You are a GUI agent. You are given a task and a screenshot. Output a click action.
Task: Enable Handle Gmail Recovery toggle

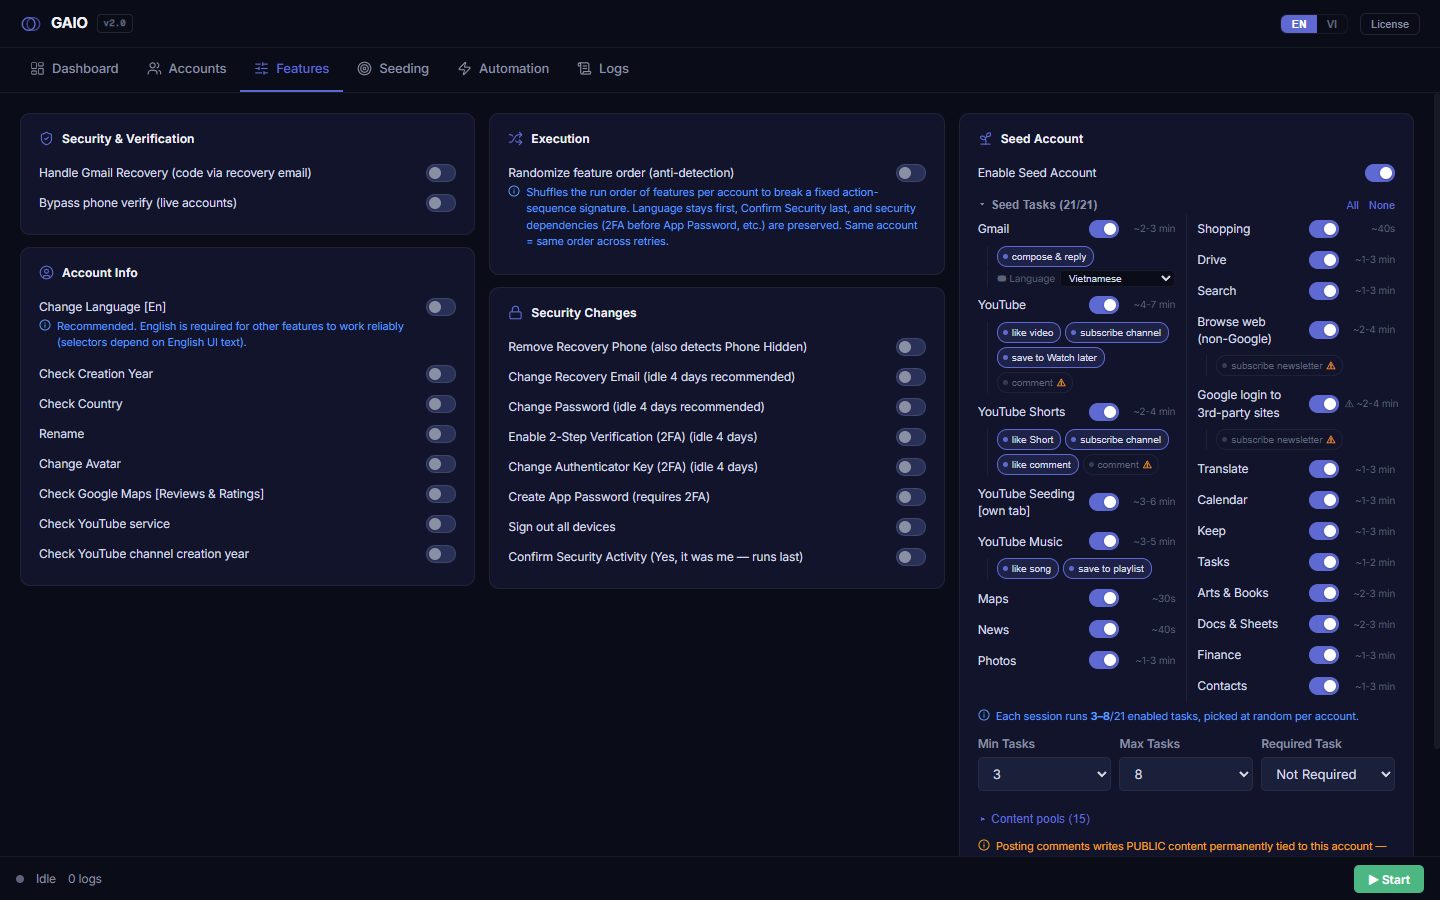click(x=441, y=173)
